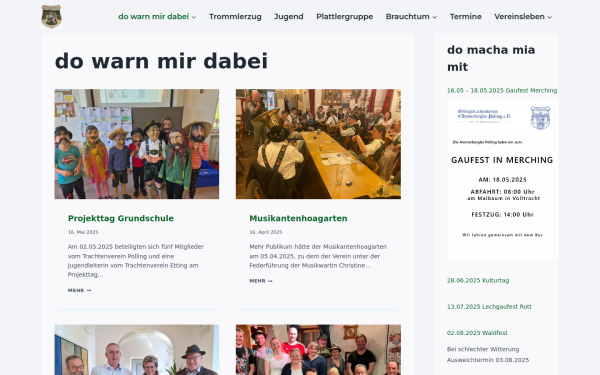
Task: Click the date '16. Mai 2025'
Action: click(x=83, y=232)
